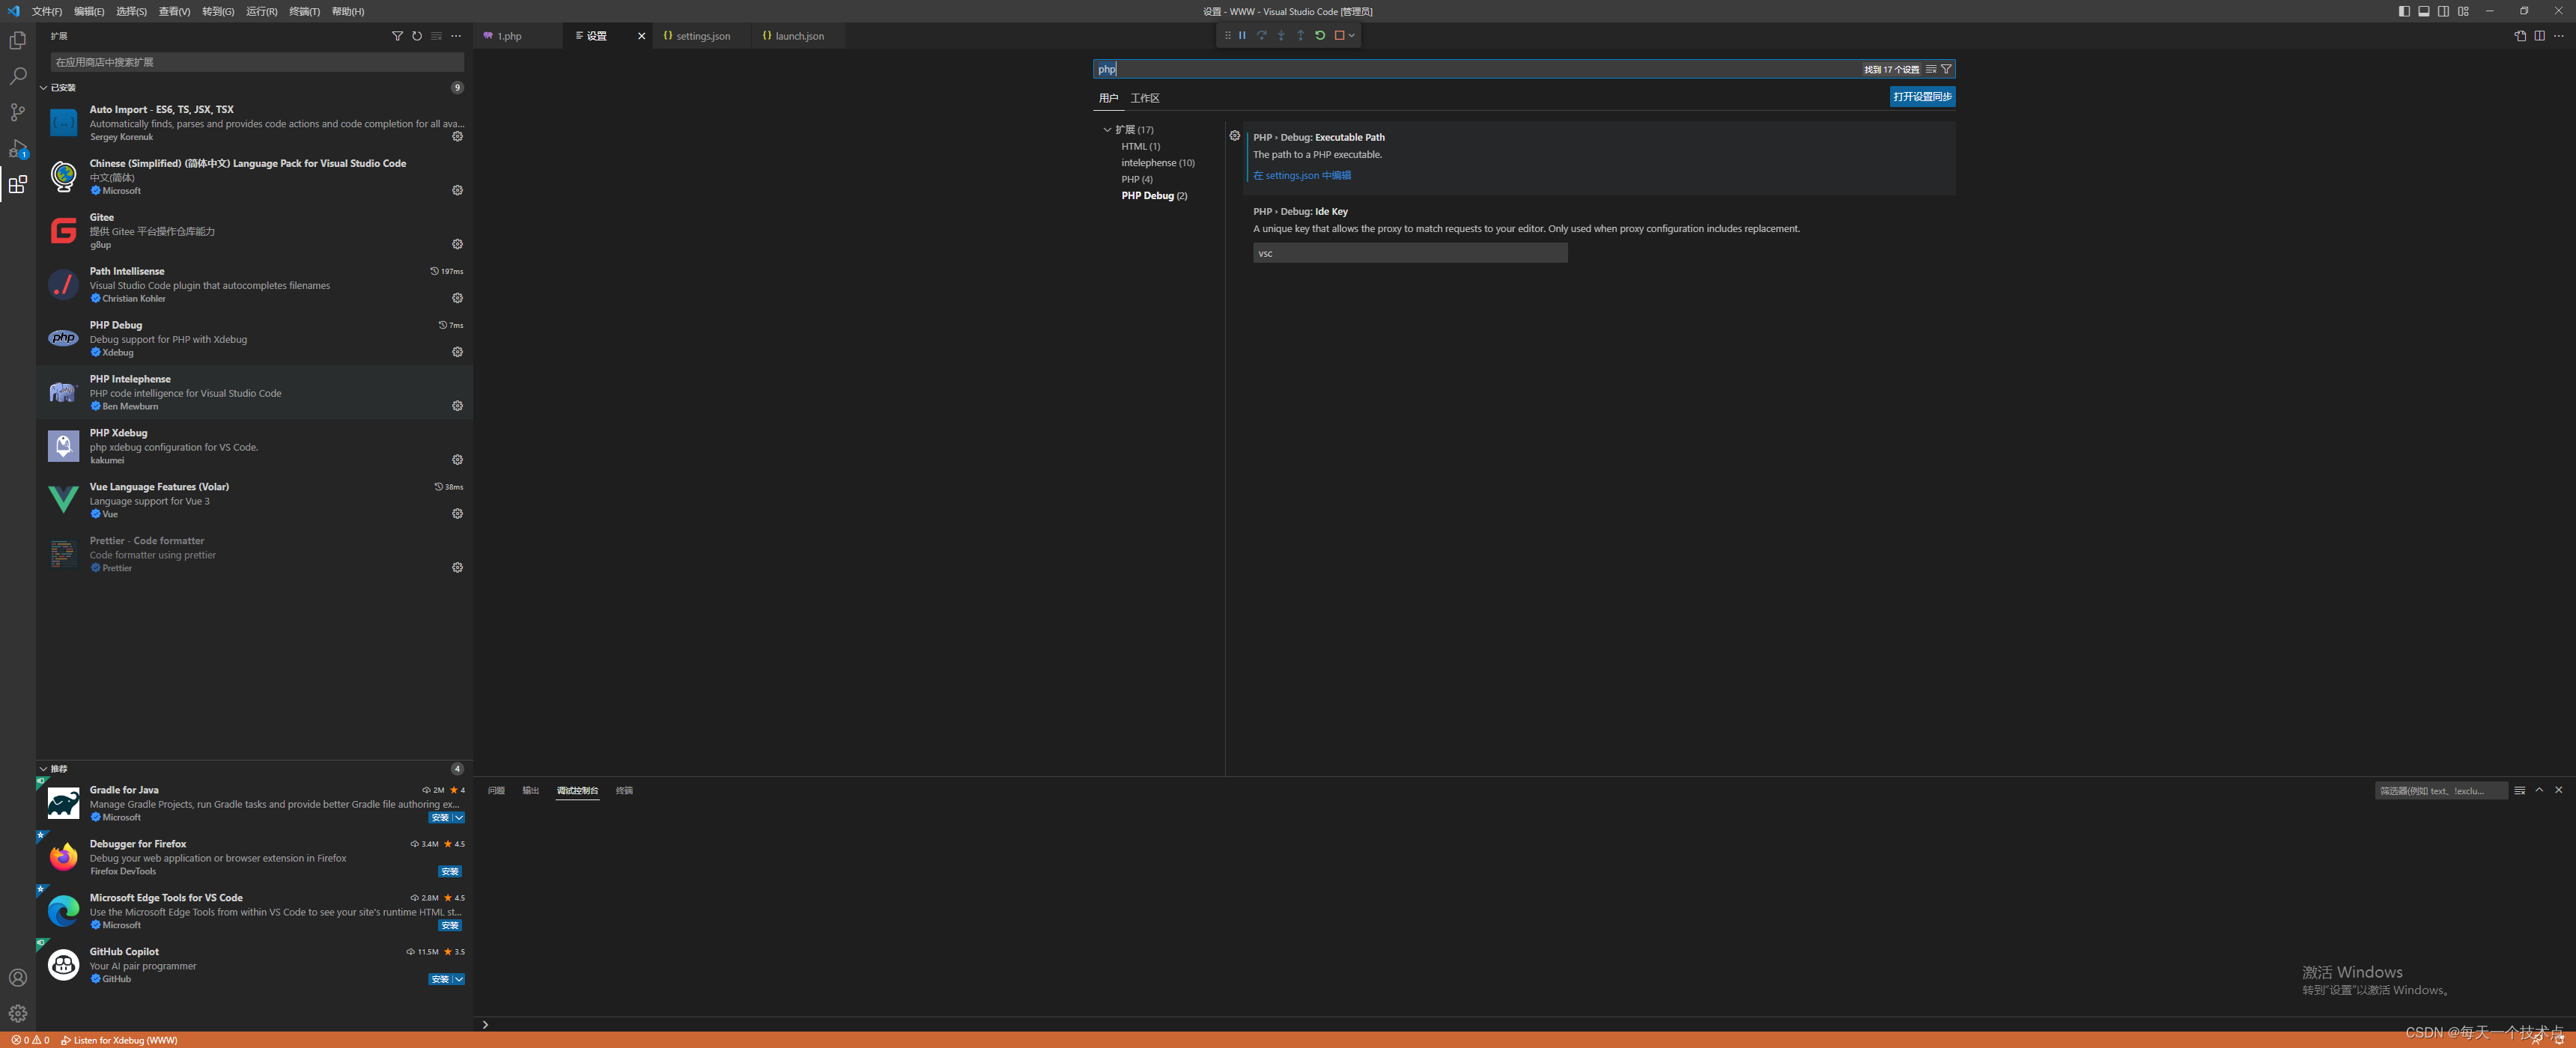Restart the debug session

tap(1320, 35)
